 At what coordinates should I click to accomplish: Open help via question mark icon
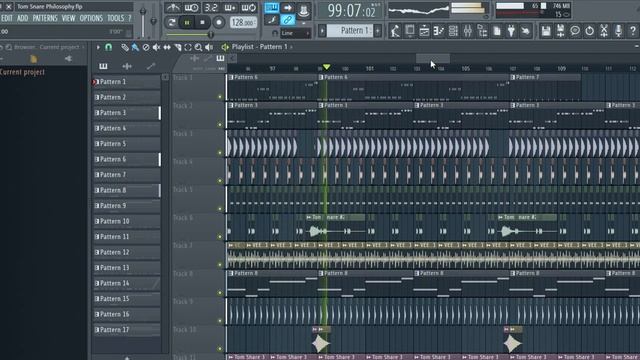(x=633, y=31)
